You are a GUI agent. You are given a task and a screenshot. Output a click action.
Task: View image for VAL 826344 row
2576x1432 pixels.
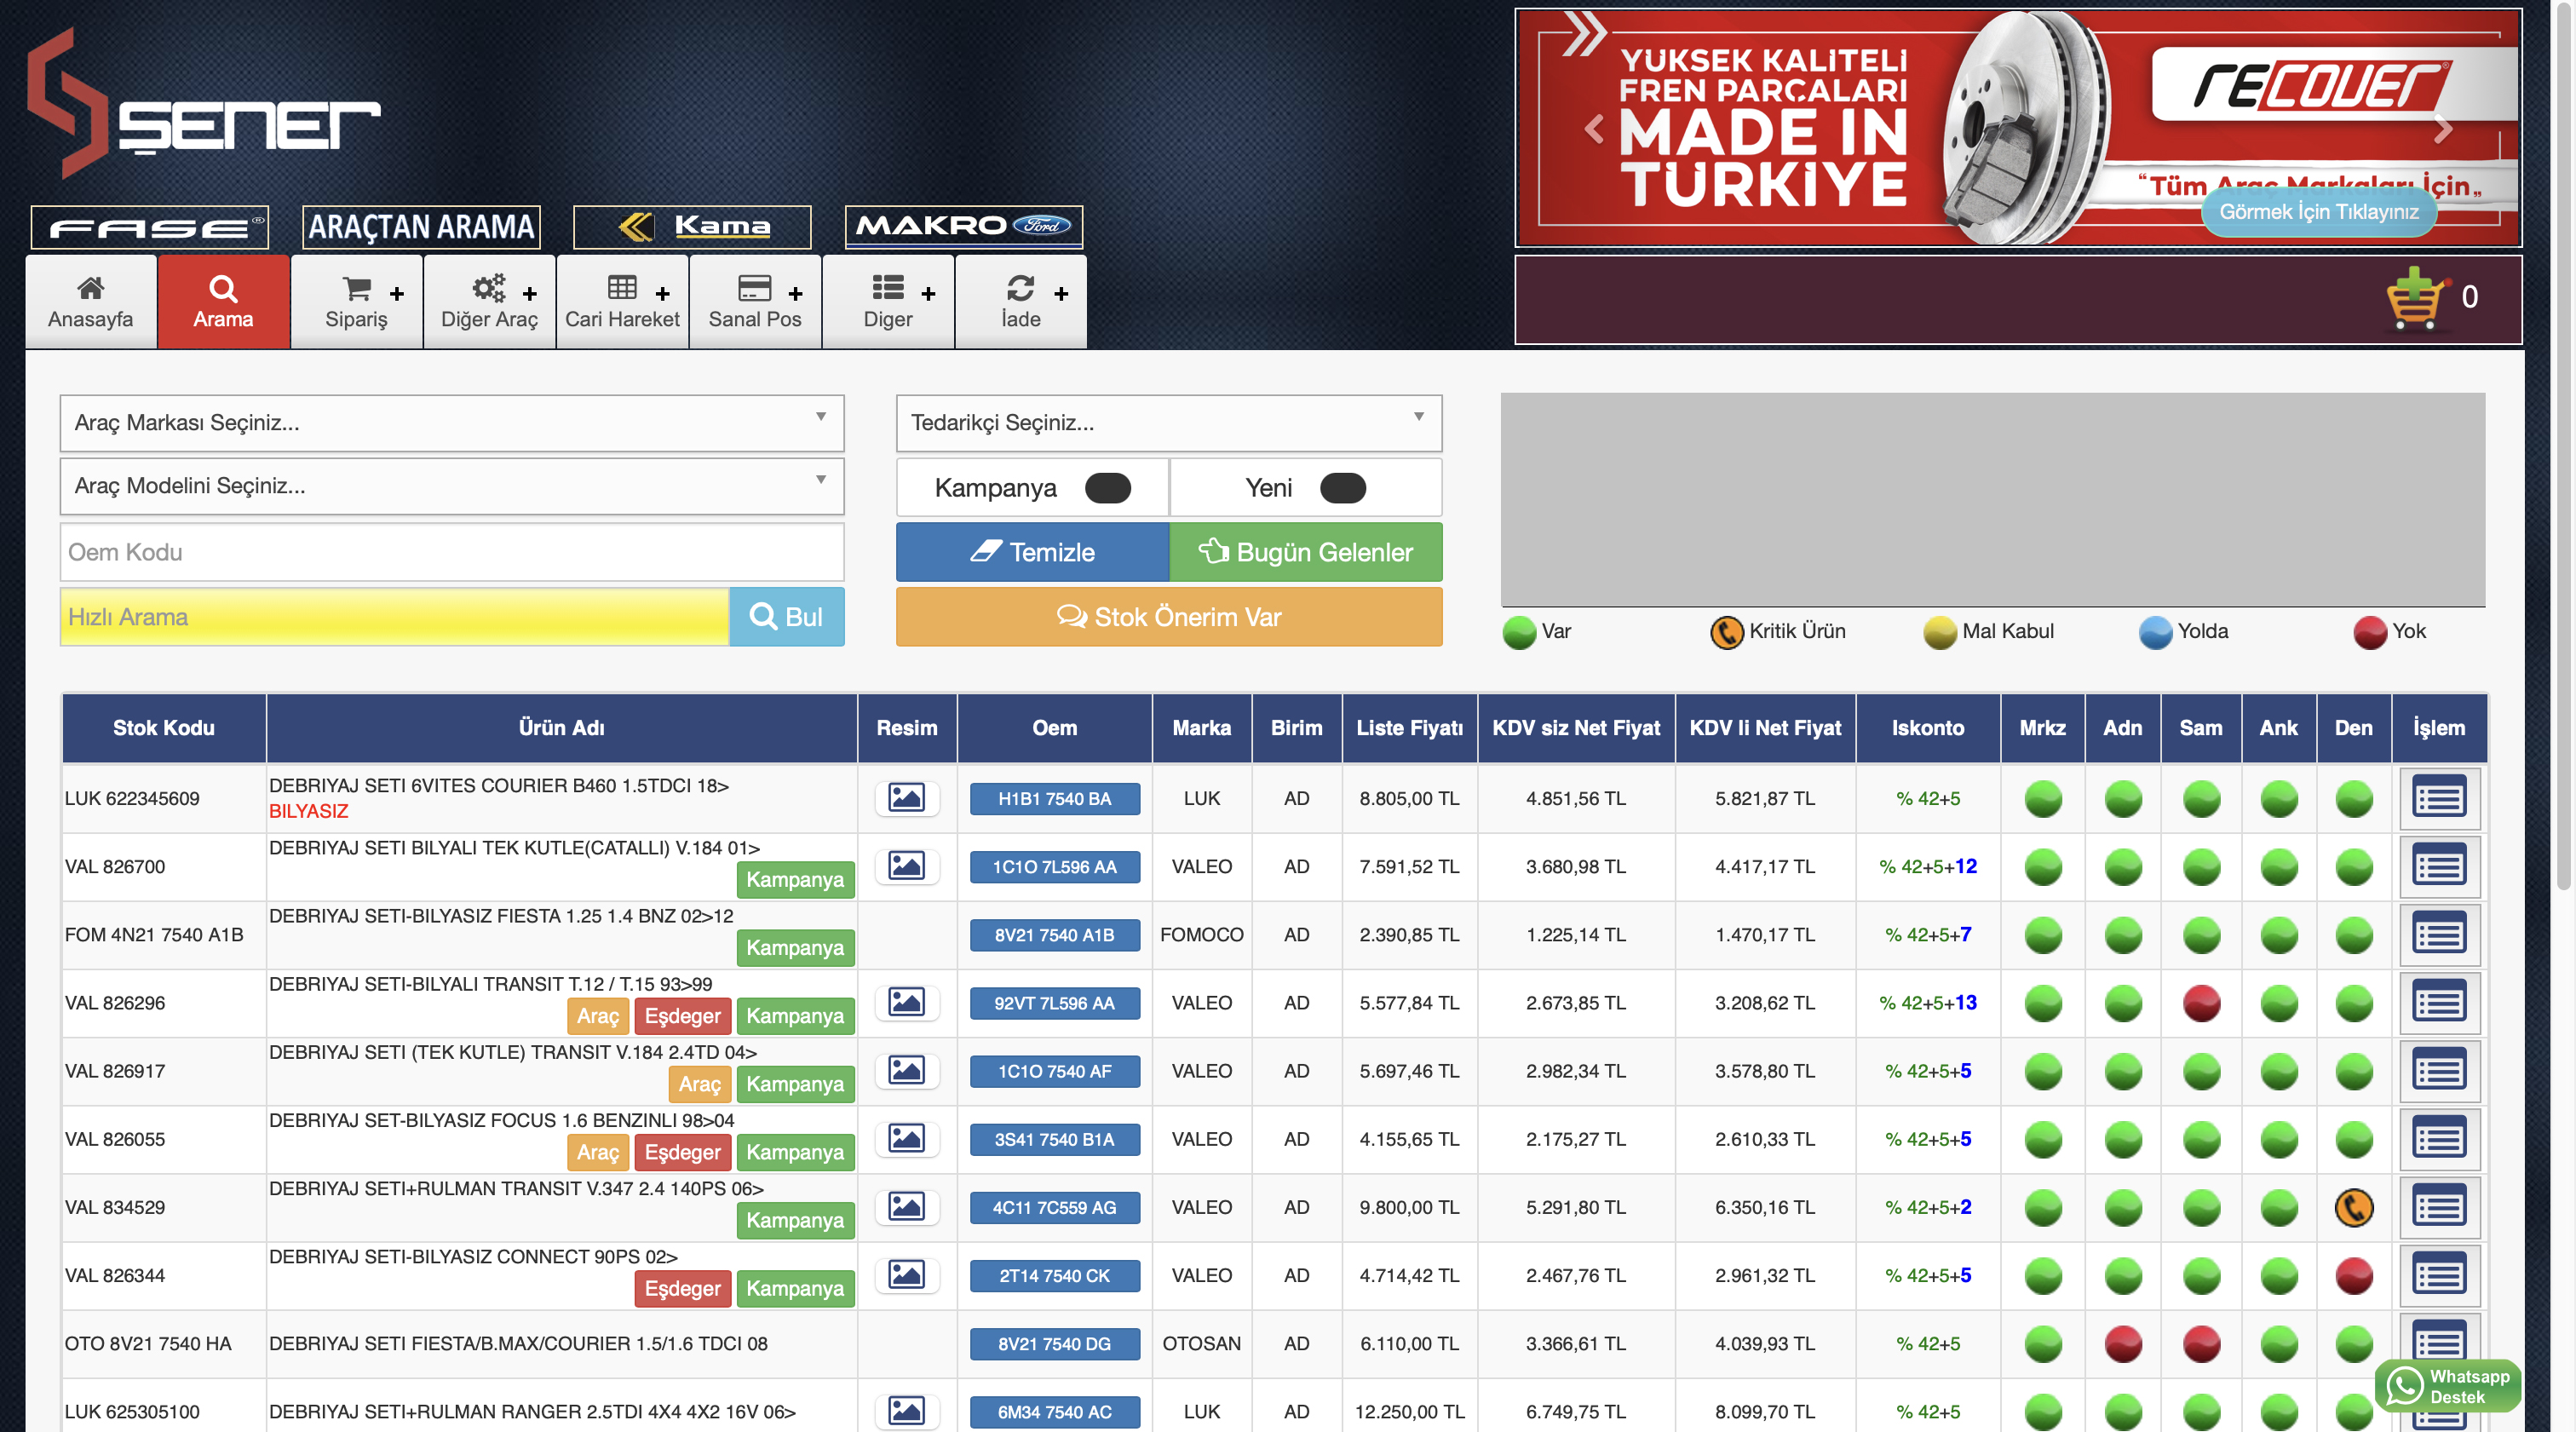click(x=906, y=1274)
